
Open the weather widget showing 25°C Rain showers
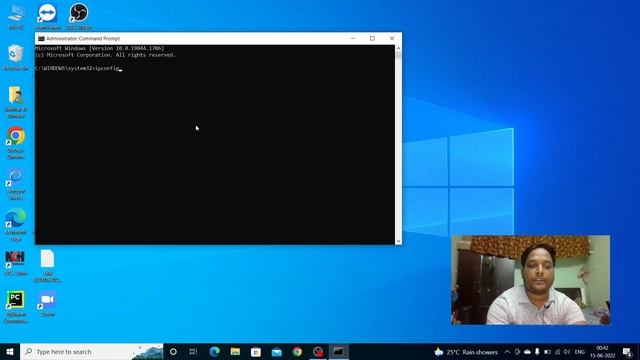(466, 352)
